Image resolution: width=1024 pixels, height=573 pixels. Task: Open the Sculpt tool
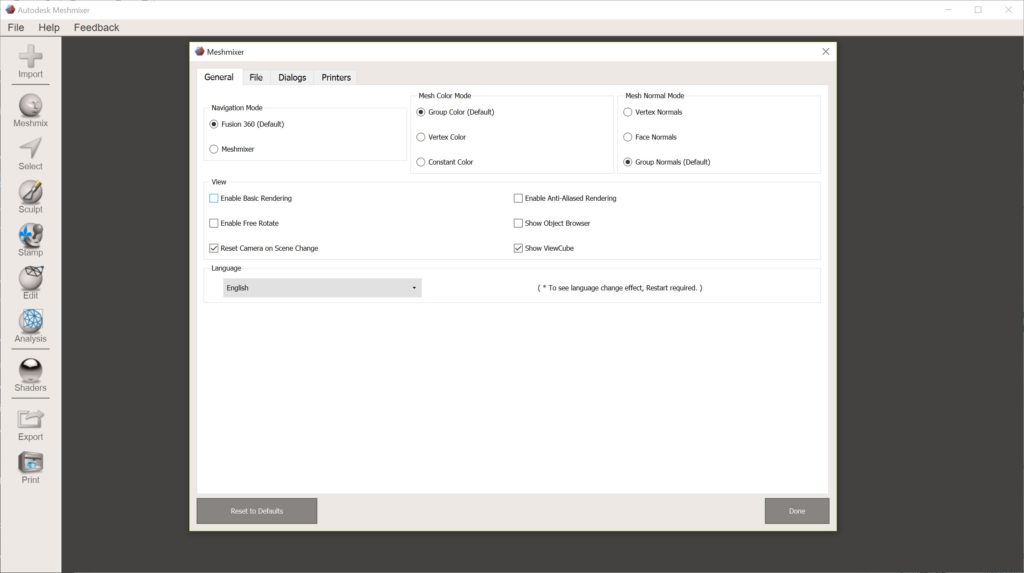click(x=30, y=197)
